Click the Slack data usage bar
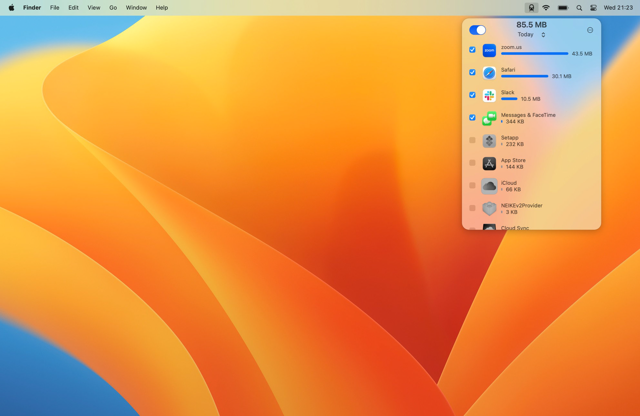The height and width of the screenshot is (416, 640). point(509,99)
